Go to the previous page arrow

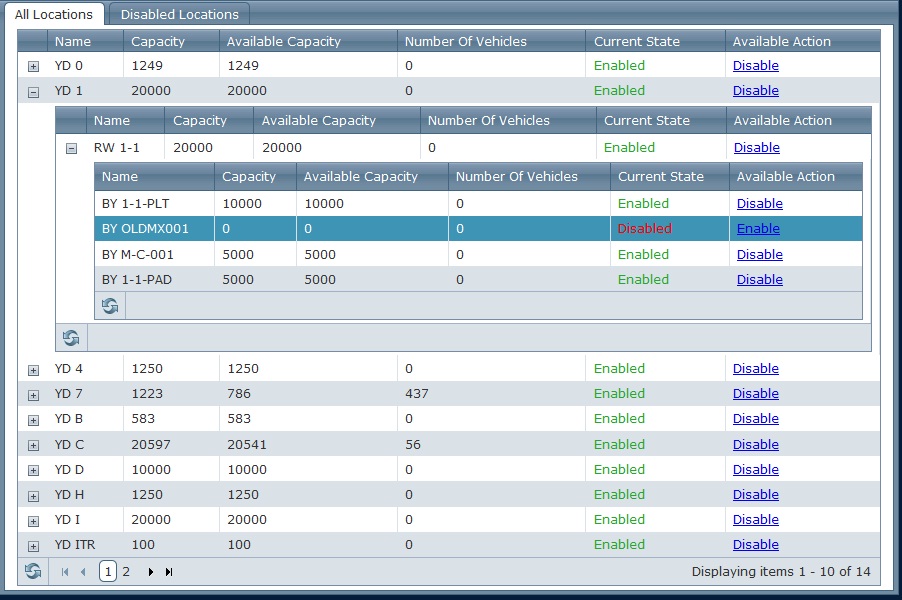(83, 572)
